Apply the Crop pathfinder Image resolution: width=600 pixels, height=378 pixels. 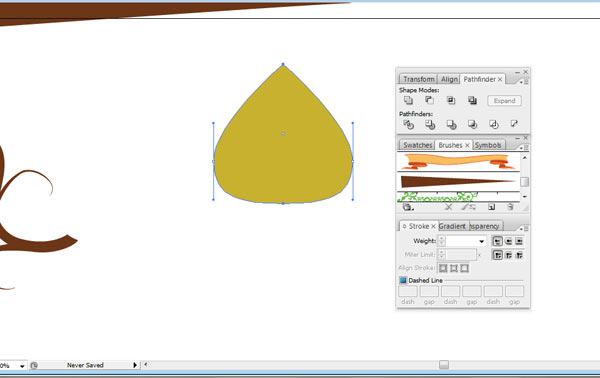472,124
